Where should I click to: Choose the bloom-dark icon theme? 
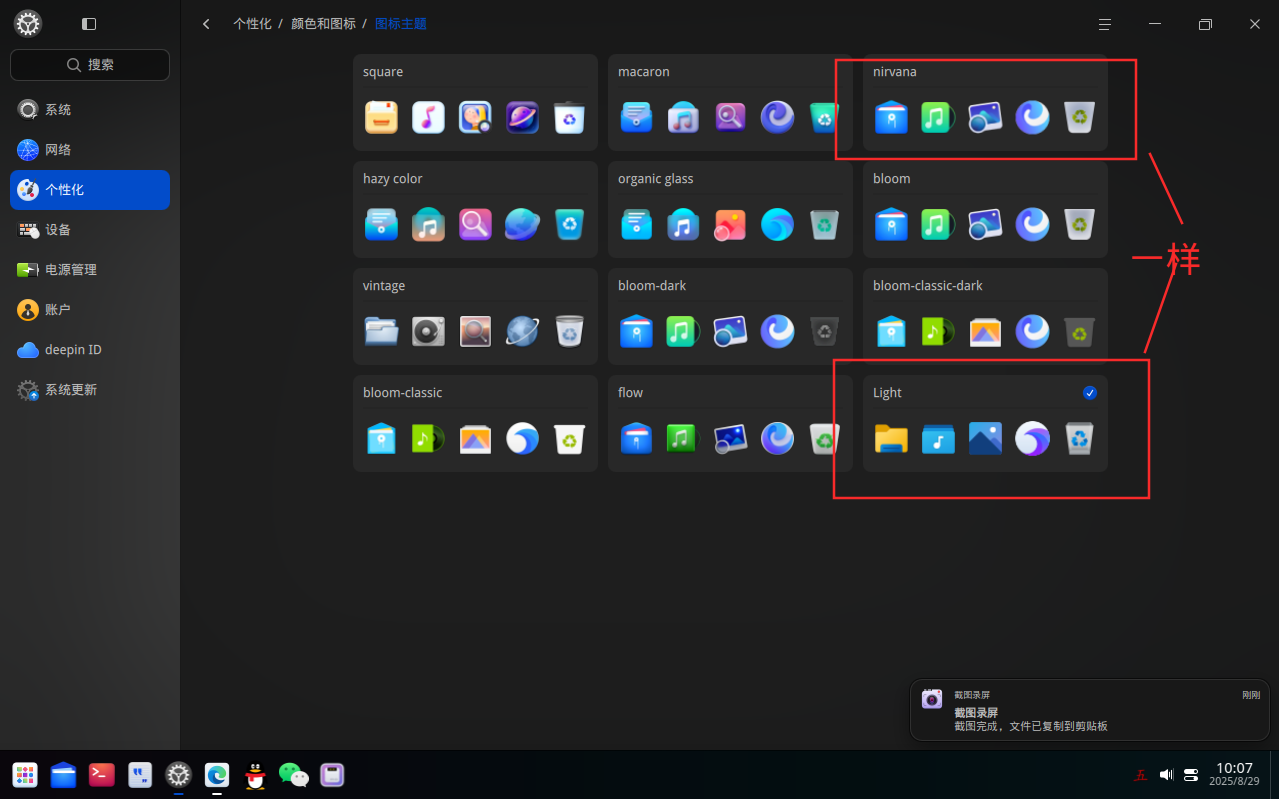tap(730, 316)
